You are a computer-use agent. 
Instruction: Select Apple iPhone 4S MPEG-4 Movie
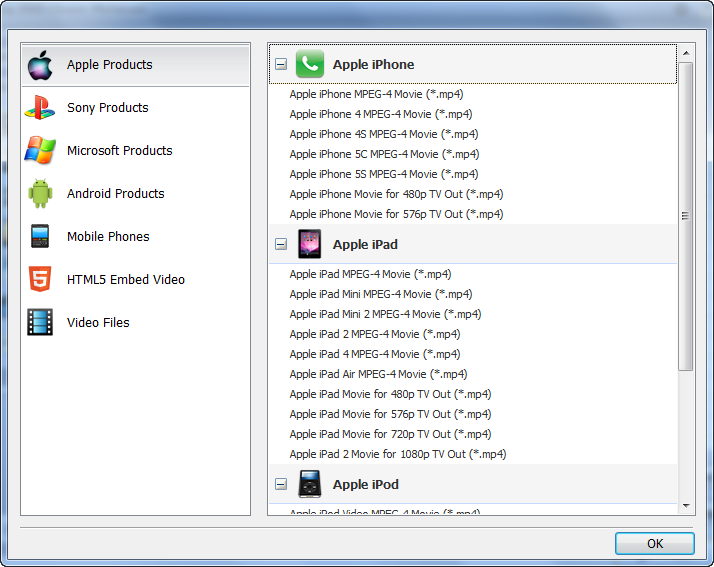pos(384,134)
